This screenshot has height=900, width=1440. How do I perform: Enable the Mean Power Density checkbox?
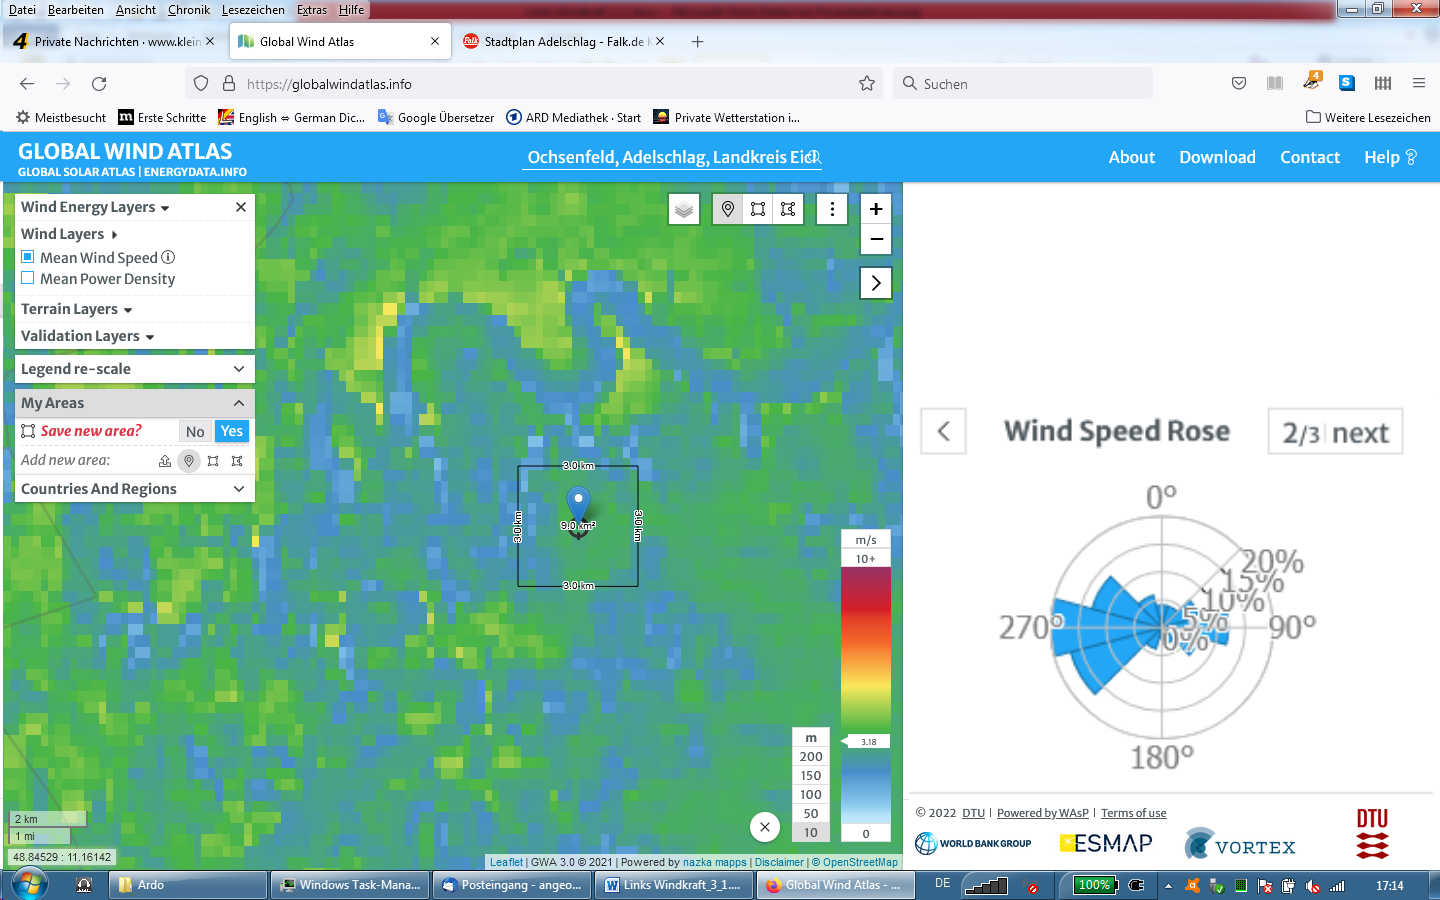pos(28,278)
